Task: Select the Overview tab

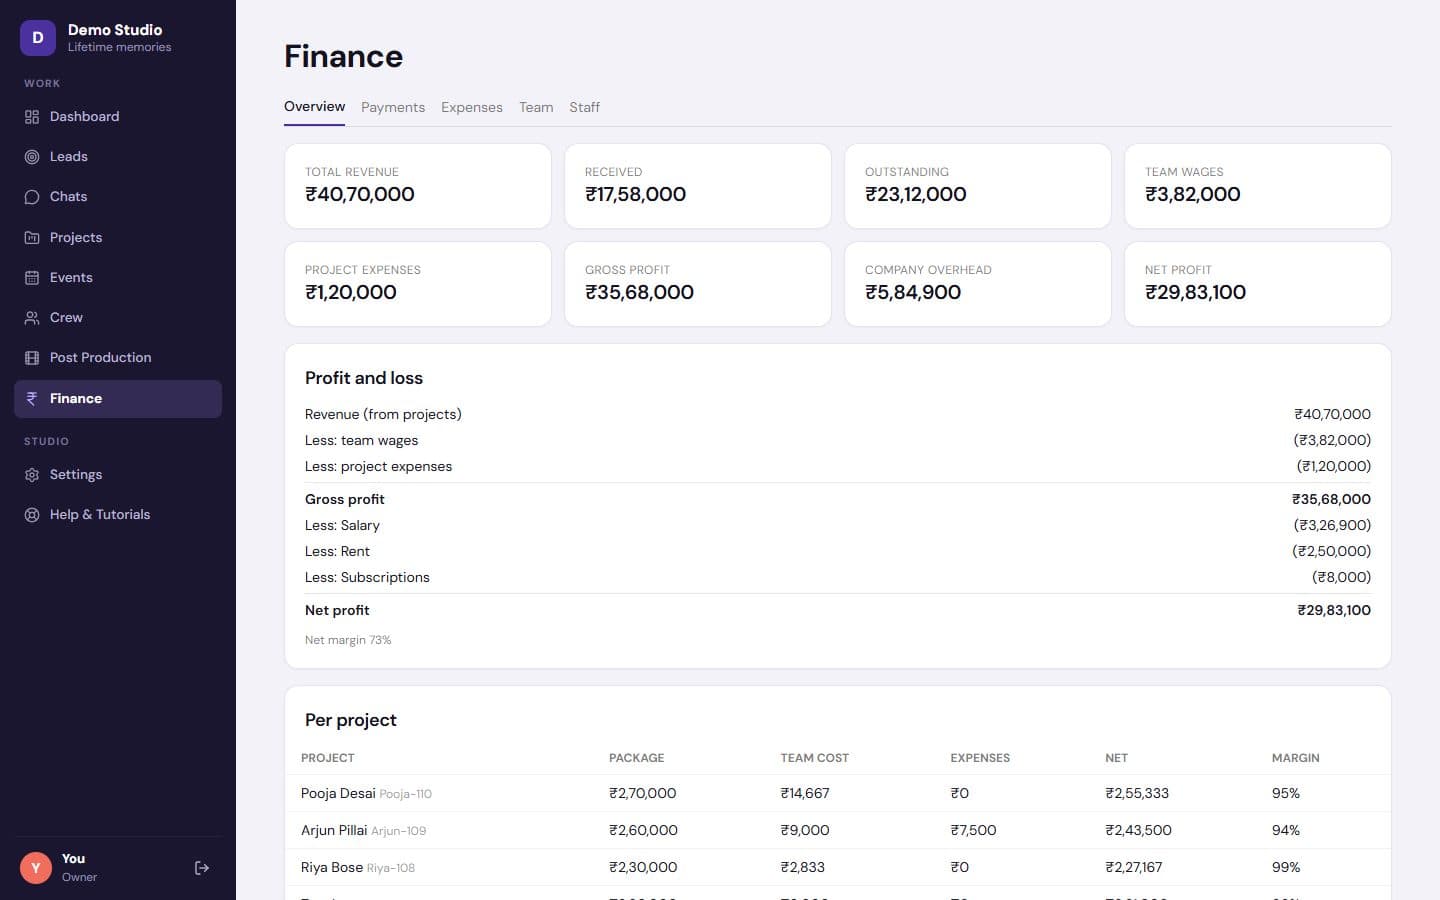Action: pos(314,107)
